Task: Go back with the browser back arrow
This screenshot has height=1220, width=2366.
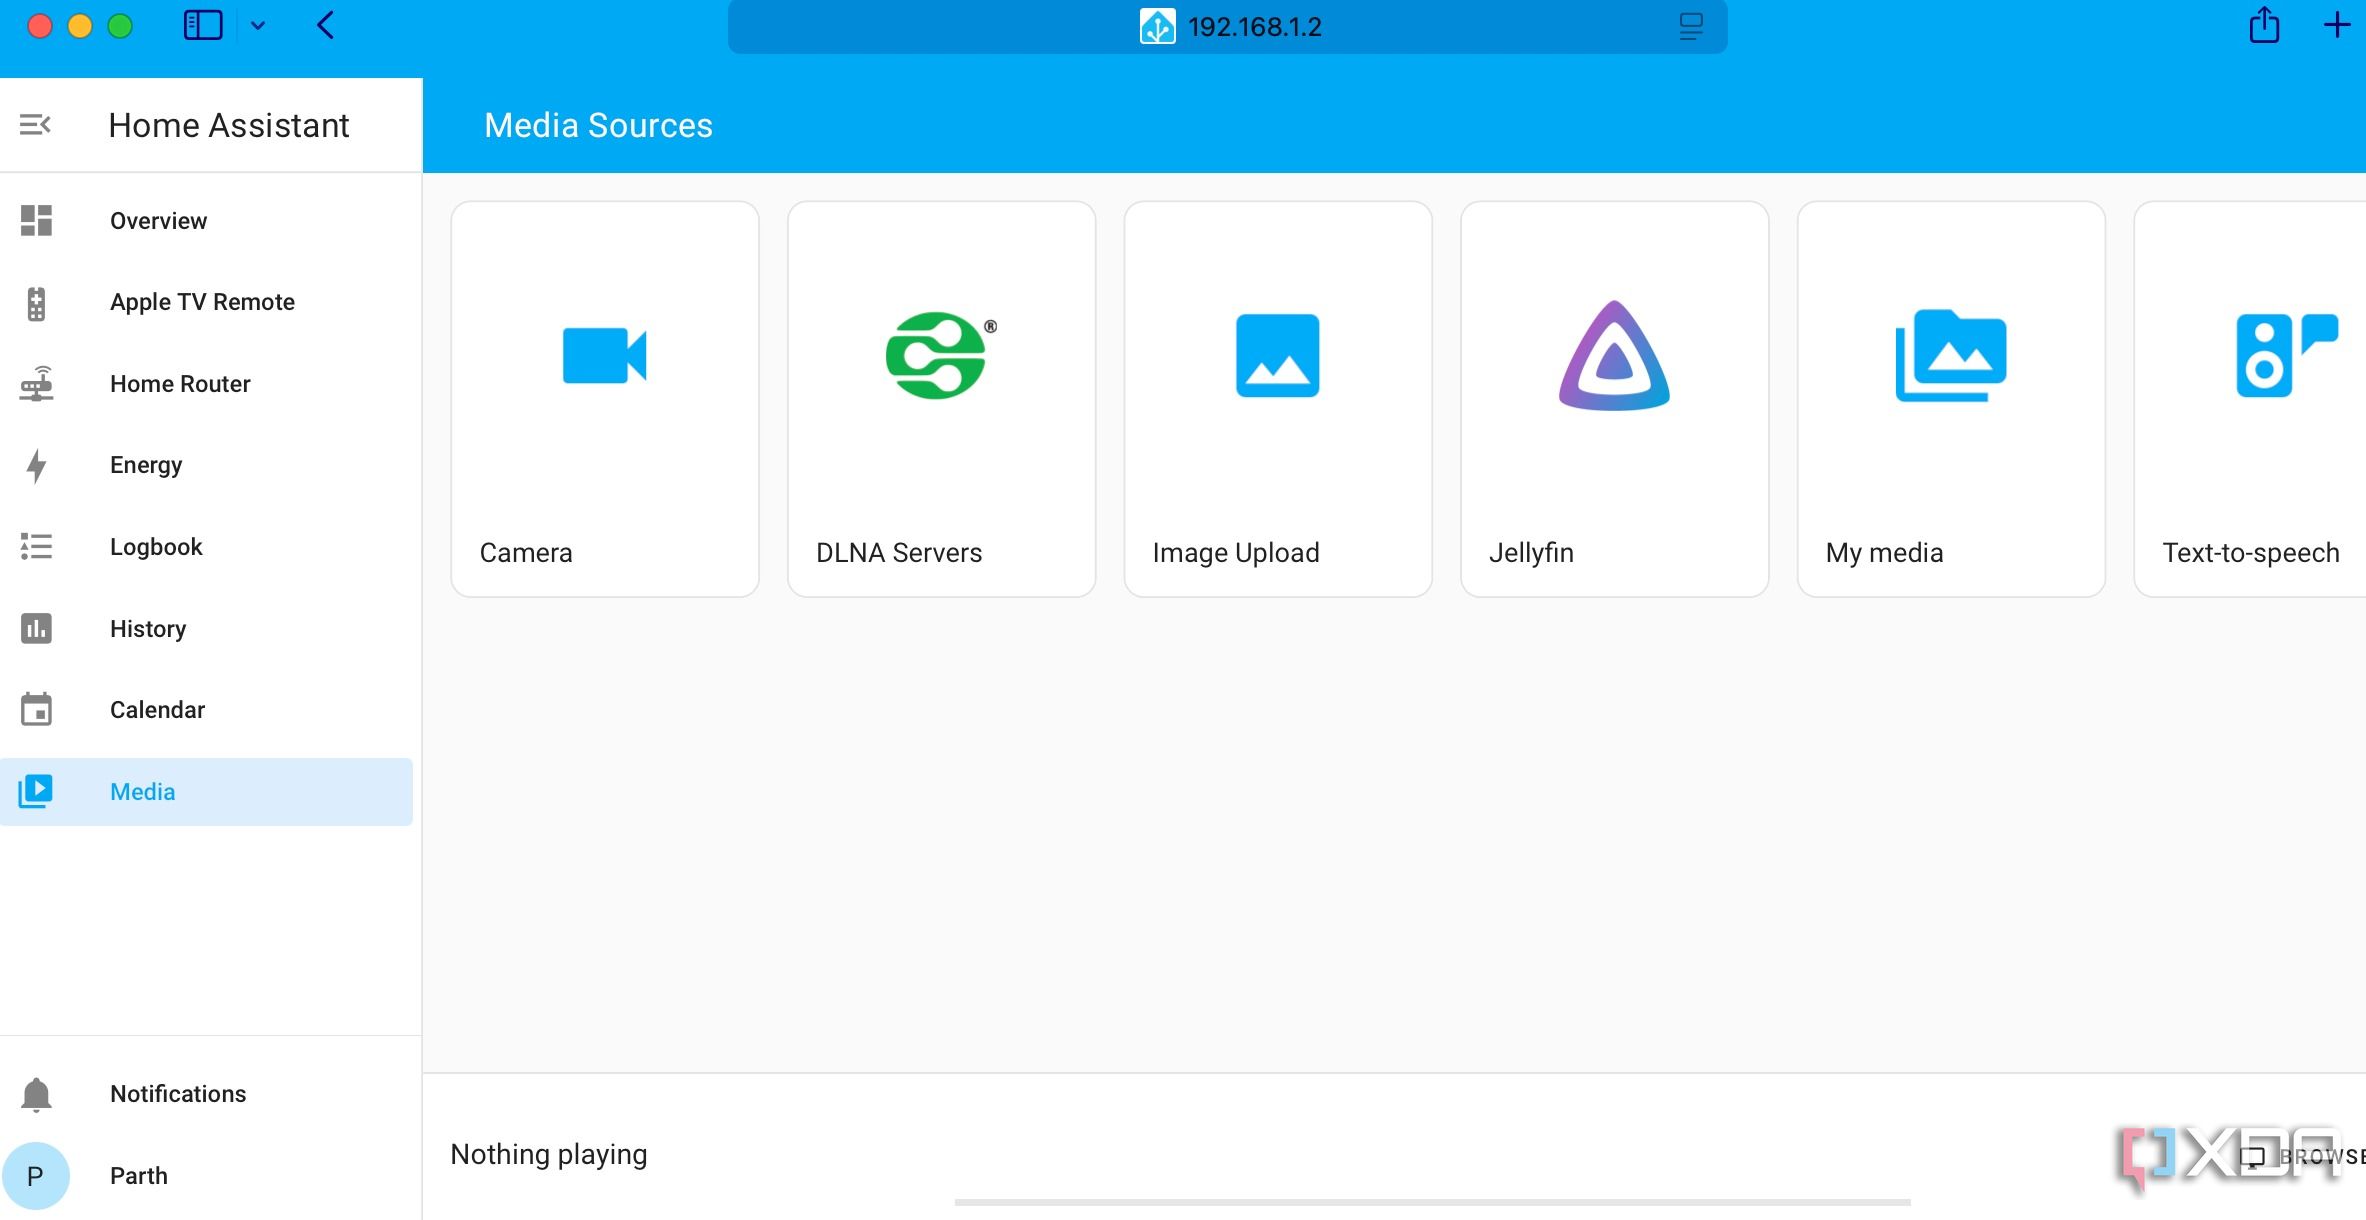Action: tap(325, 25)
